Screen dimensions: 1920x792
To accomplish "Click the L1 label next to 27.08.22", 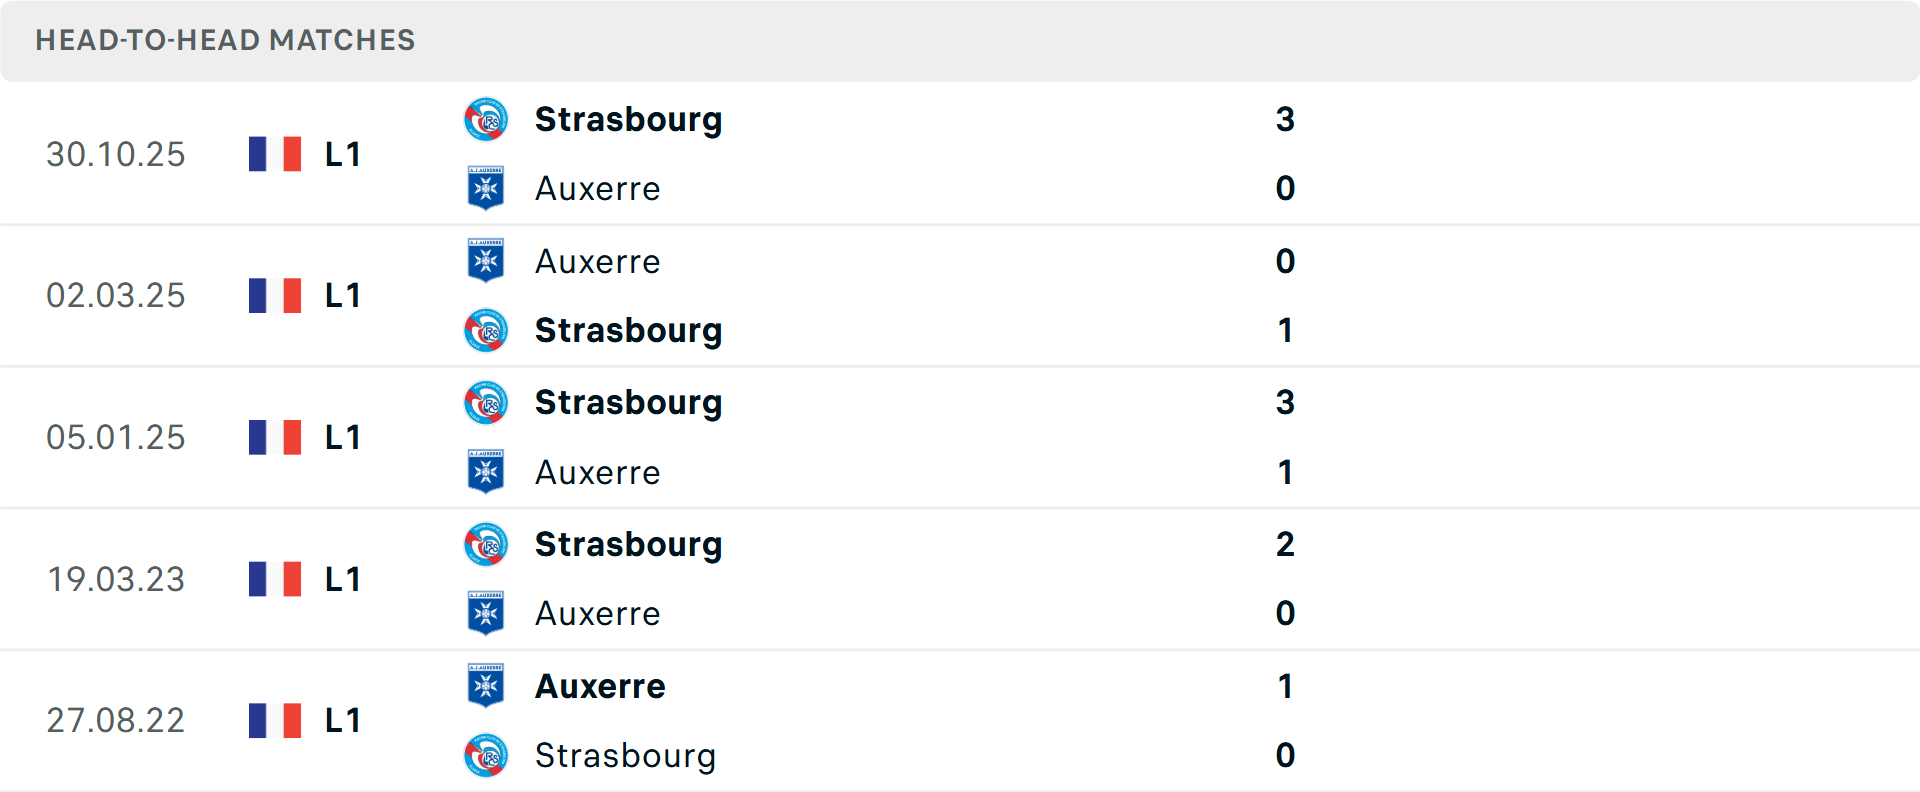I will click(x=341, y=720).
